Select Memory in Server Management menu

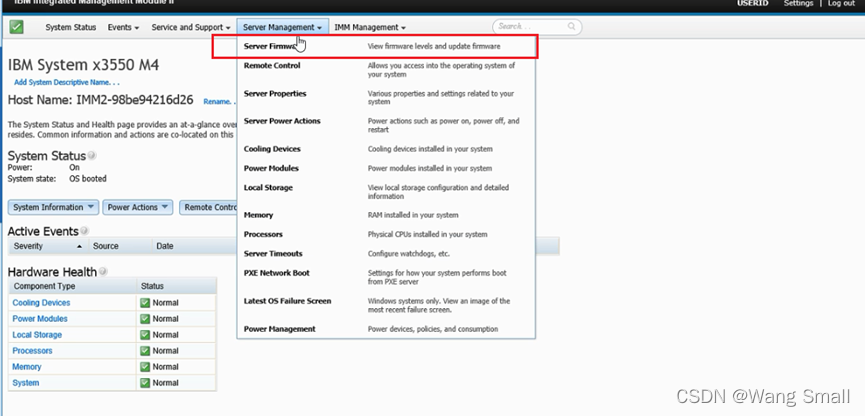[x=258, y=215]
